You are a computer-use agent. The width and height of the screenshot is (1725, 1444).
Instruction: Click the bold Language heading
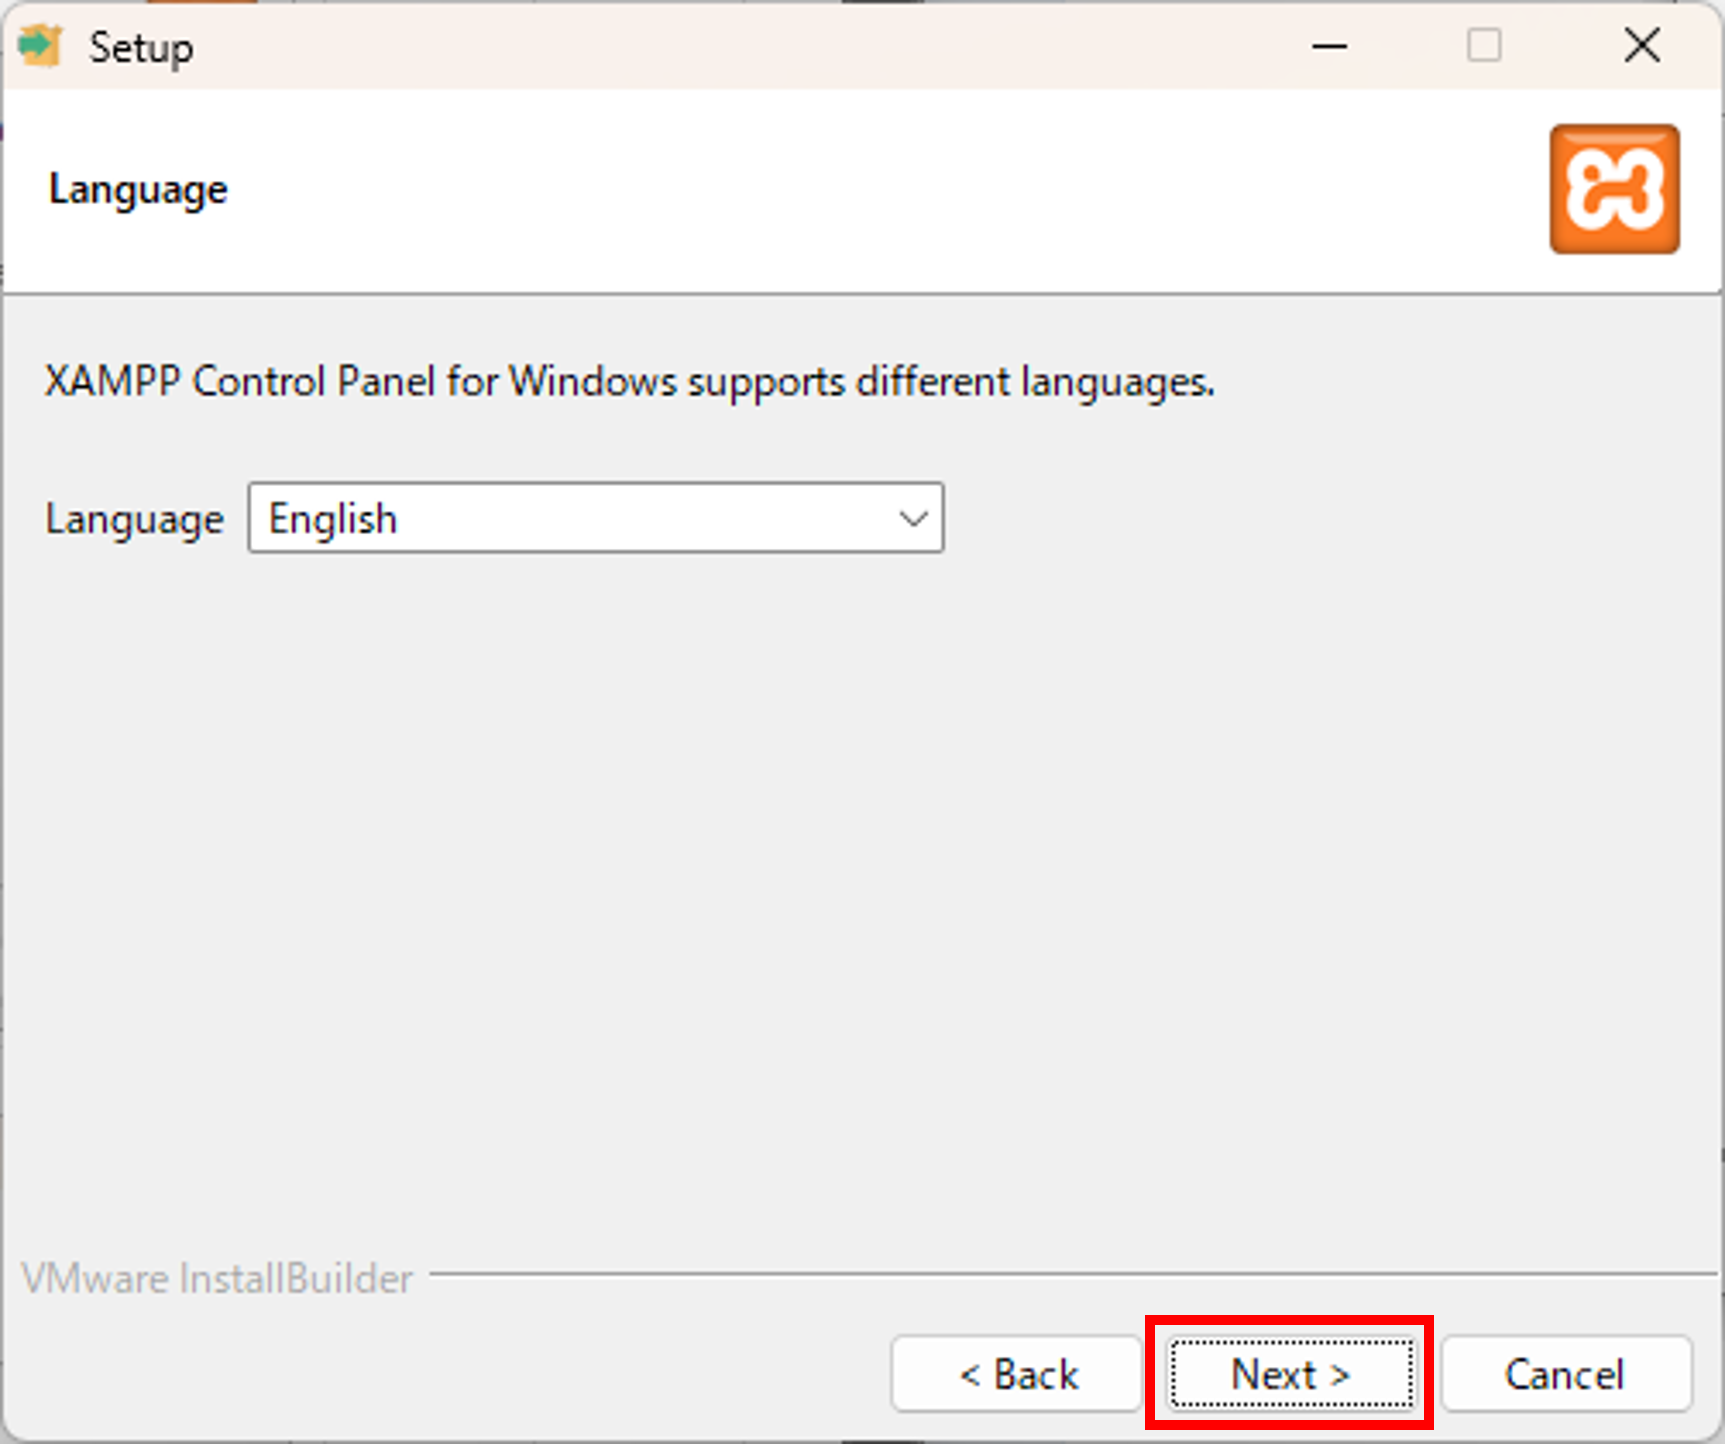tap(138, 189)
